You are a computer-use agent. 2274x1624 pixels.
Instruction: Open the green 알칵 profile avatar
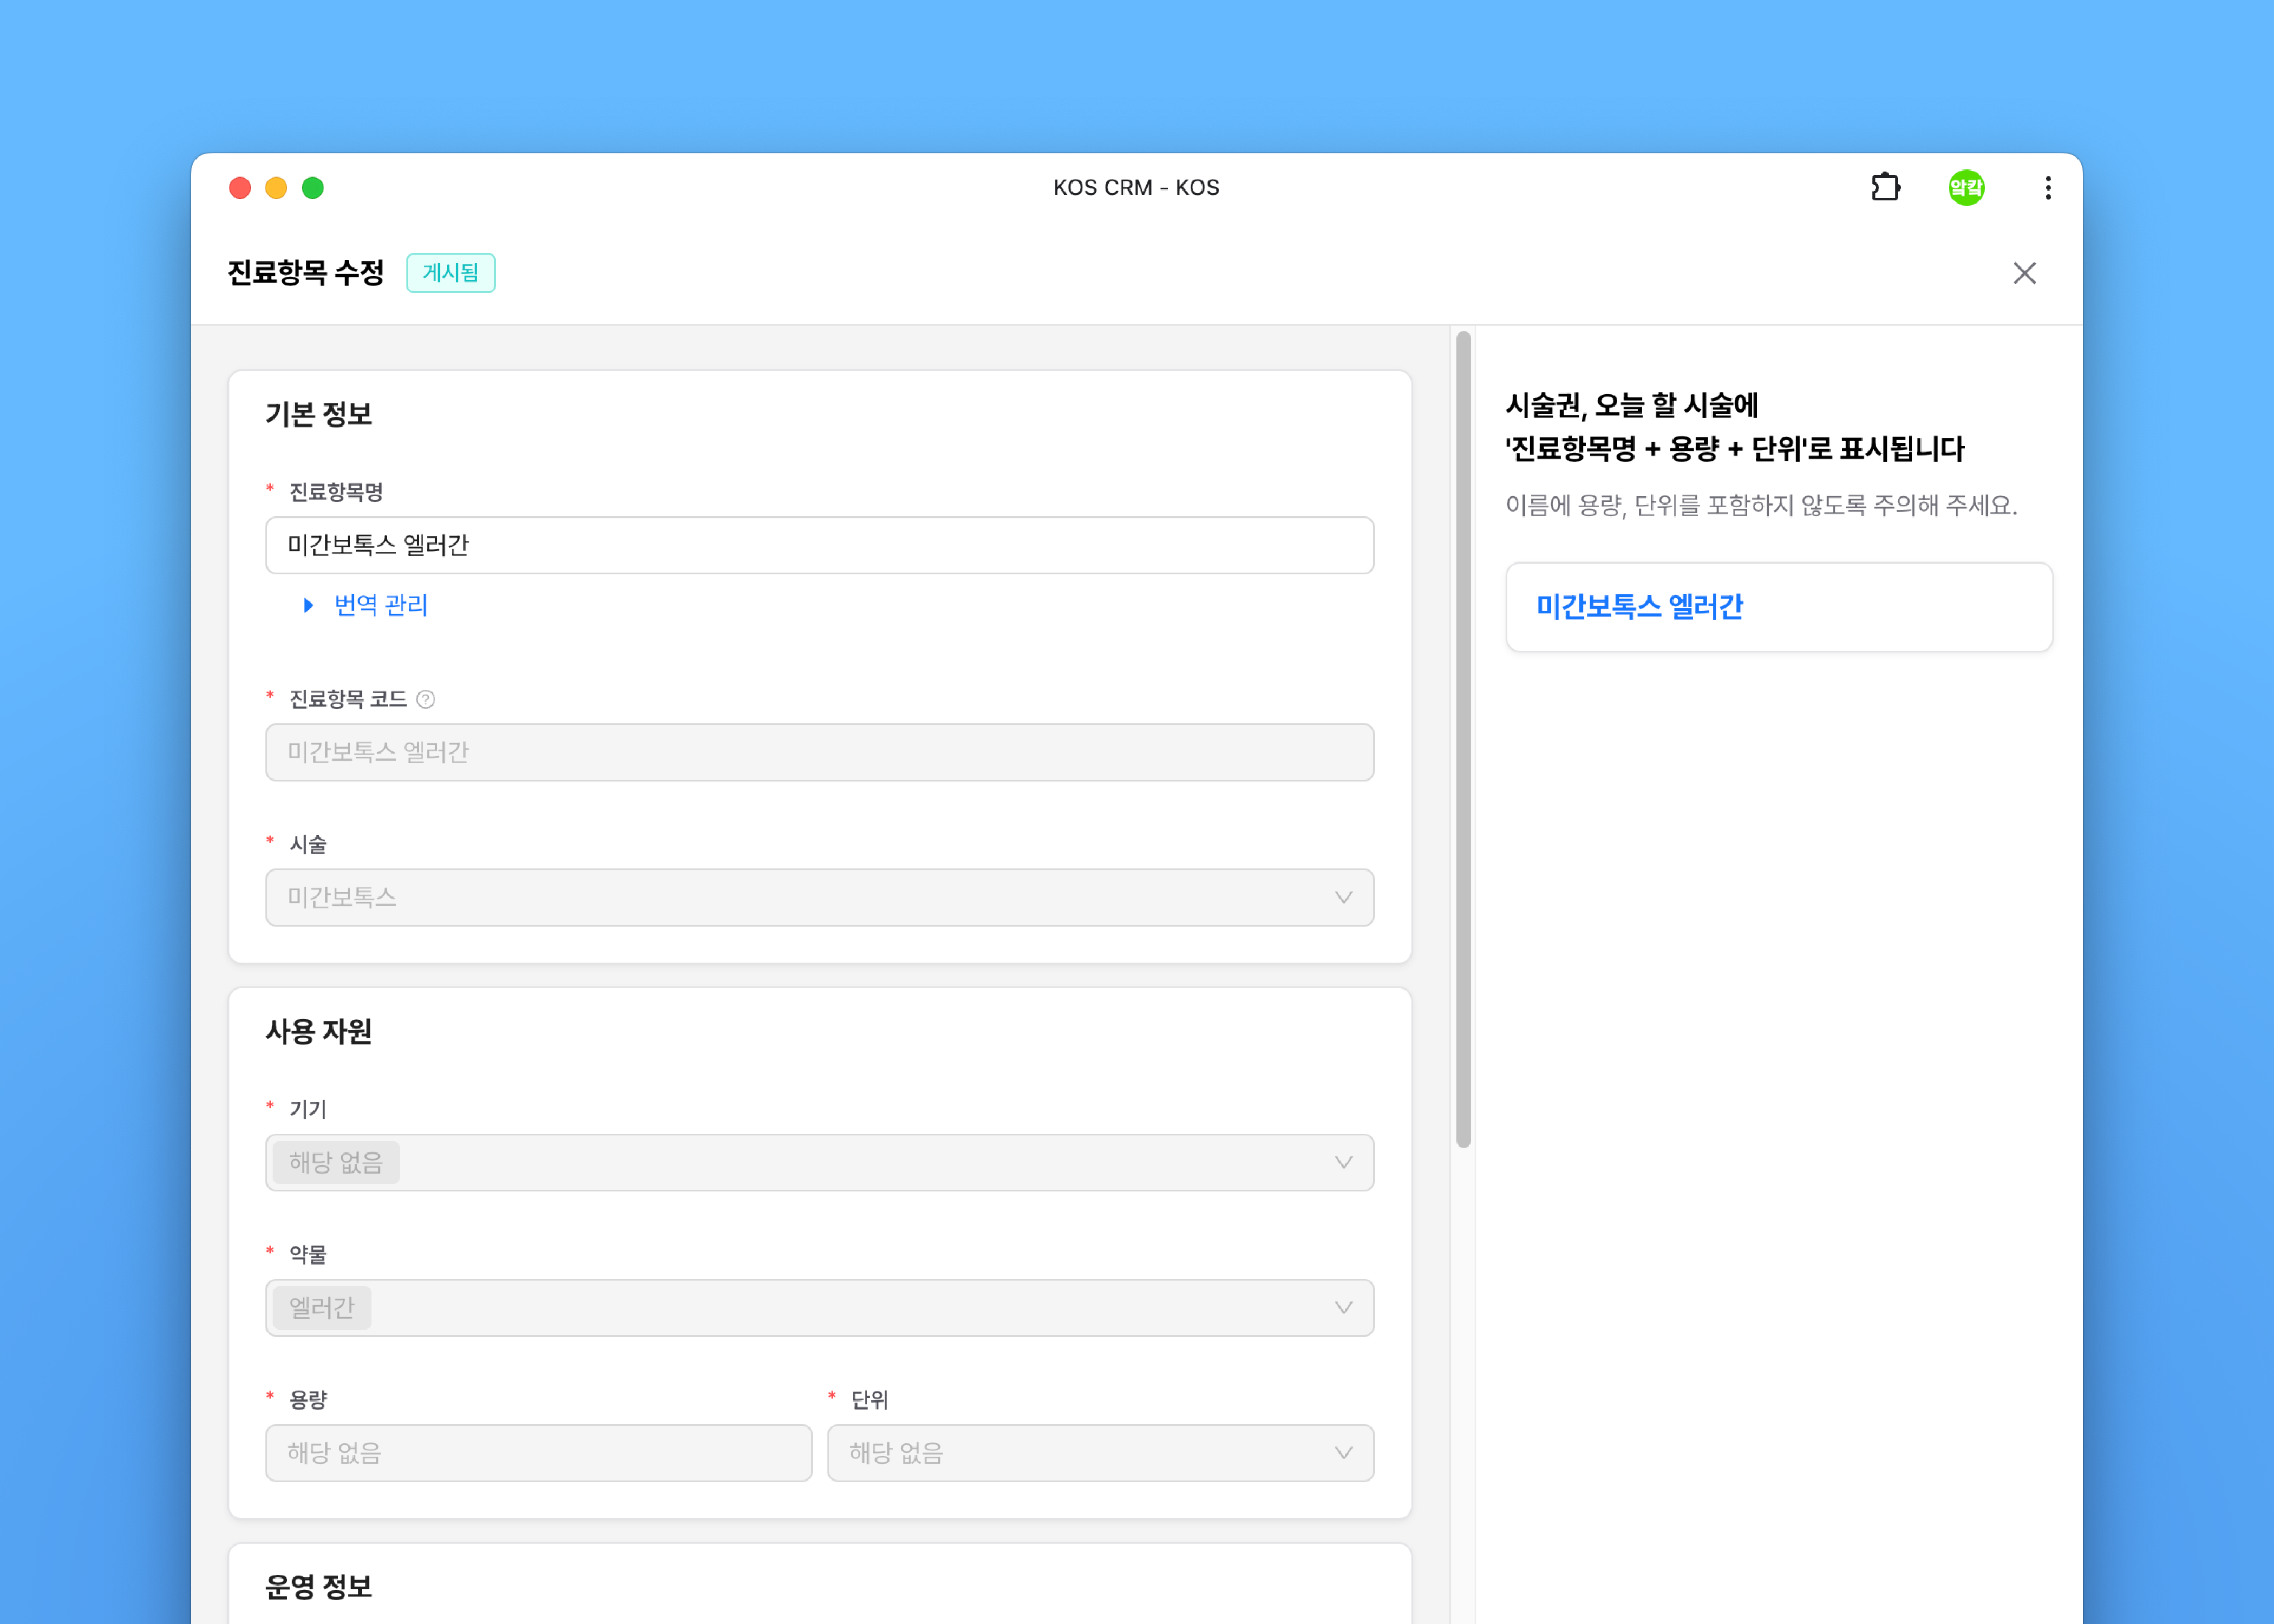click(x=1965, y=187)
